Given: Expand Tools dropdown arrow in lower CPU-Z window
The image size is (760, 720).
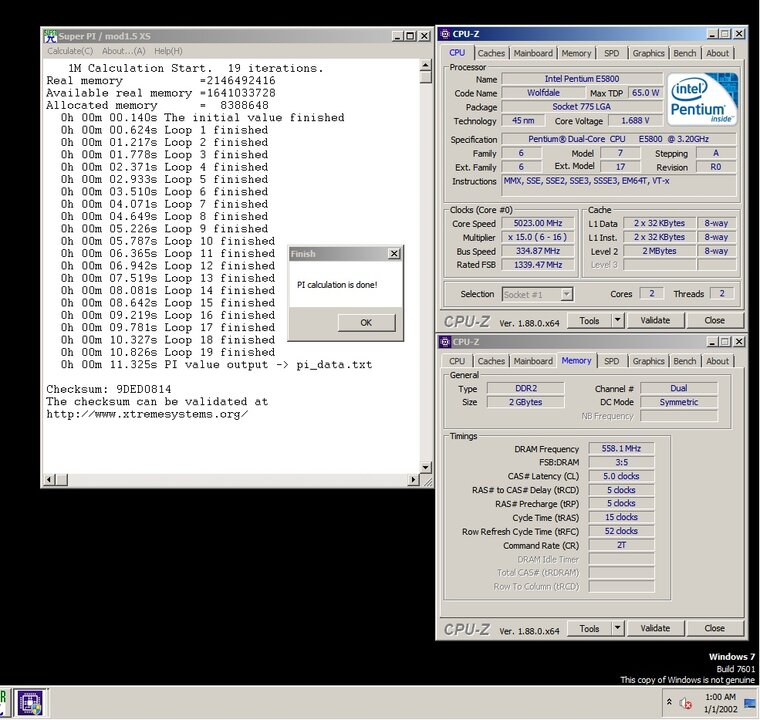Looking at the screenshot, I should pyautogui.click(x=618, y=628).
